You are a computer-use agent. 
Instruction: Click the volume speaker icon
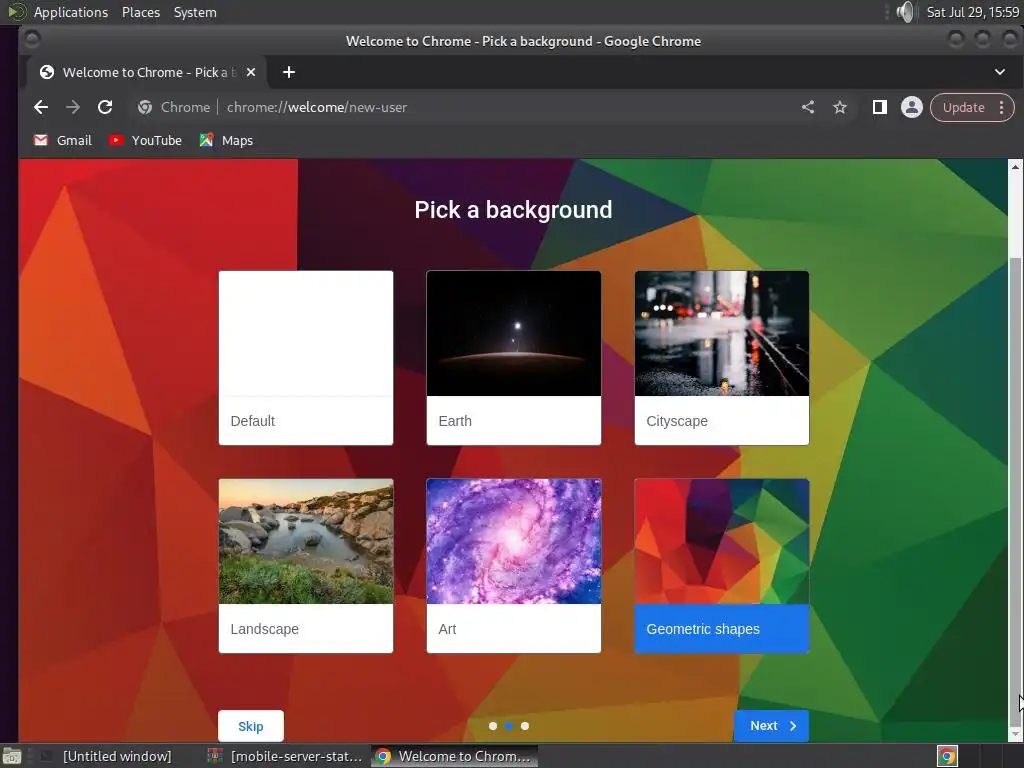click(905, 12)
